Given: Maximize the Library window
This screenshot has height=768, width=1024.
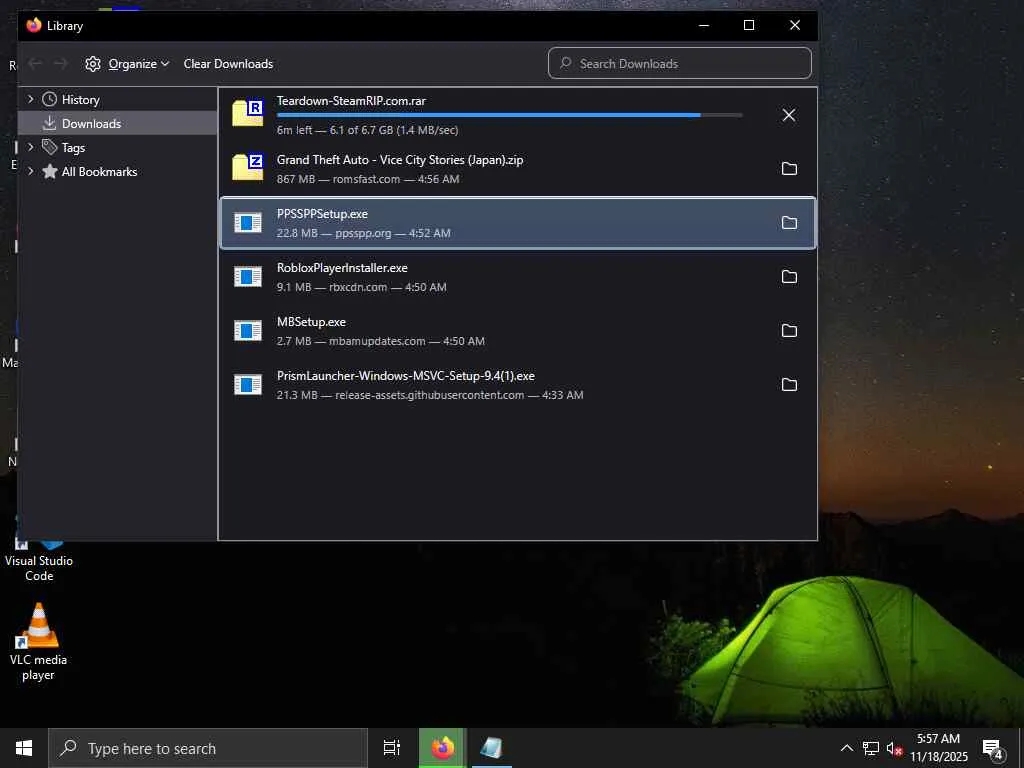Looking at the screenshot, I should [x=749, y=25].
